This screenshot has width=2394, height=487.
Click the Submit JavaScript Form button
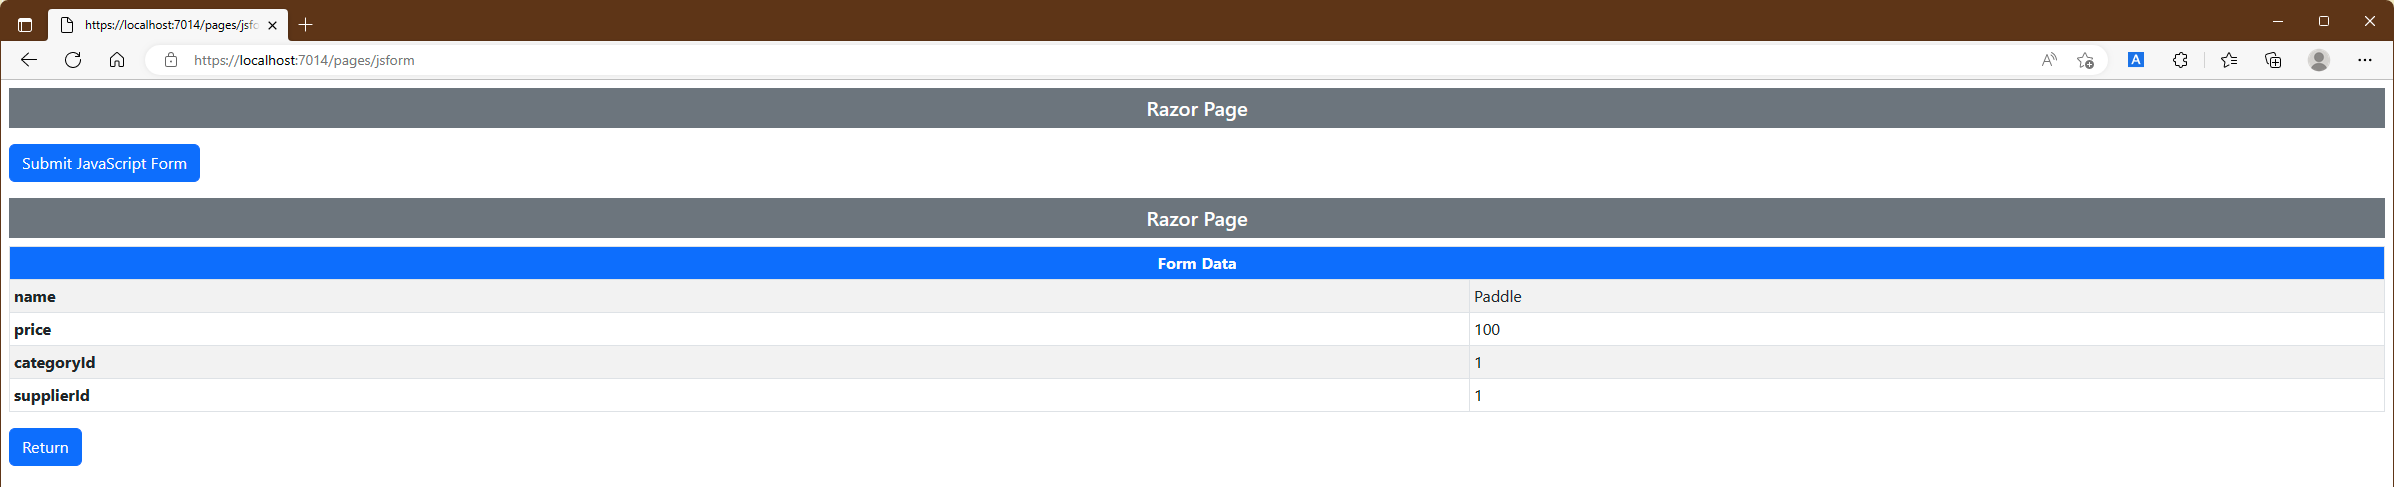coord(104,163)
